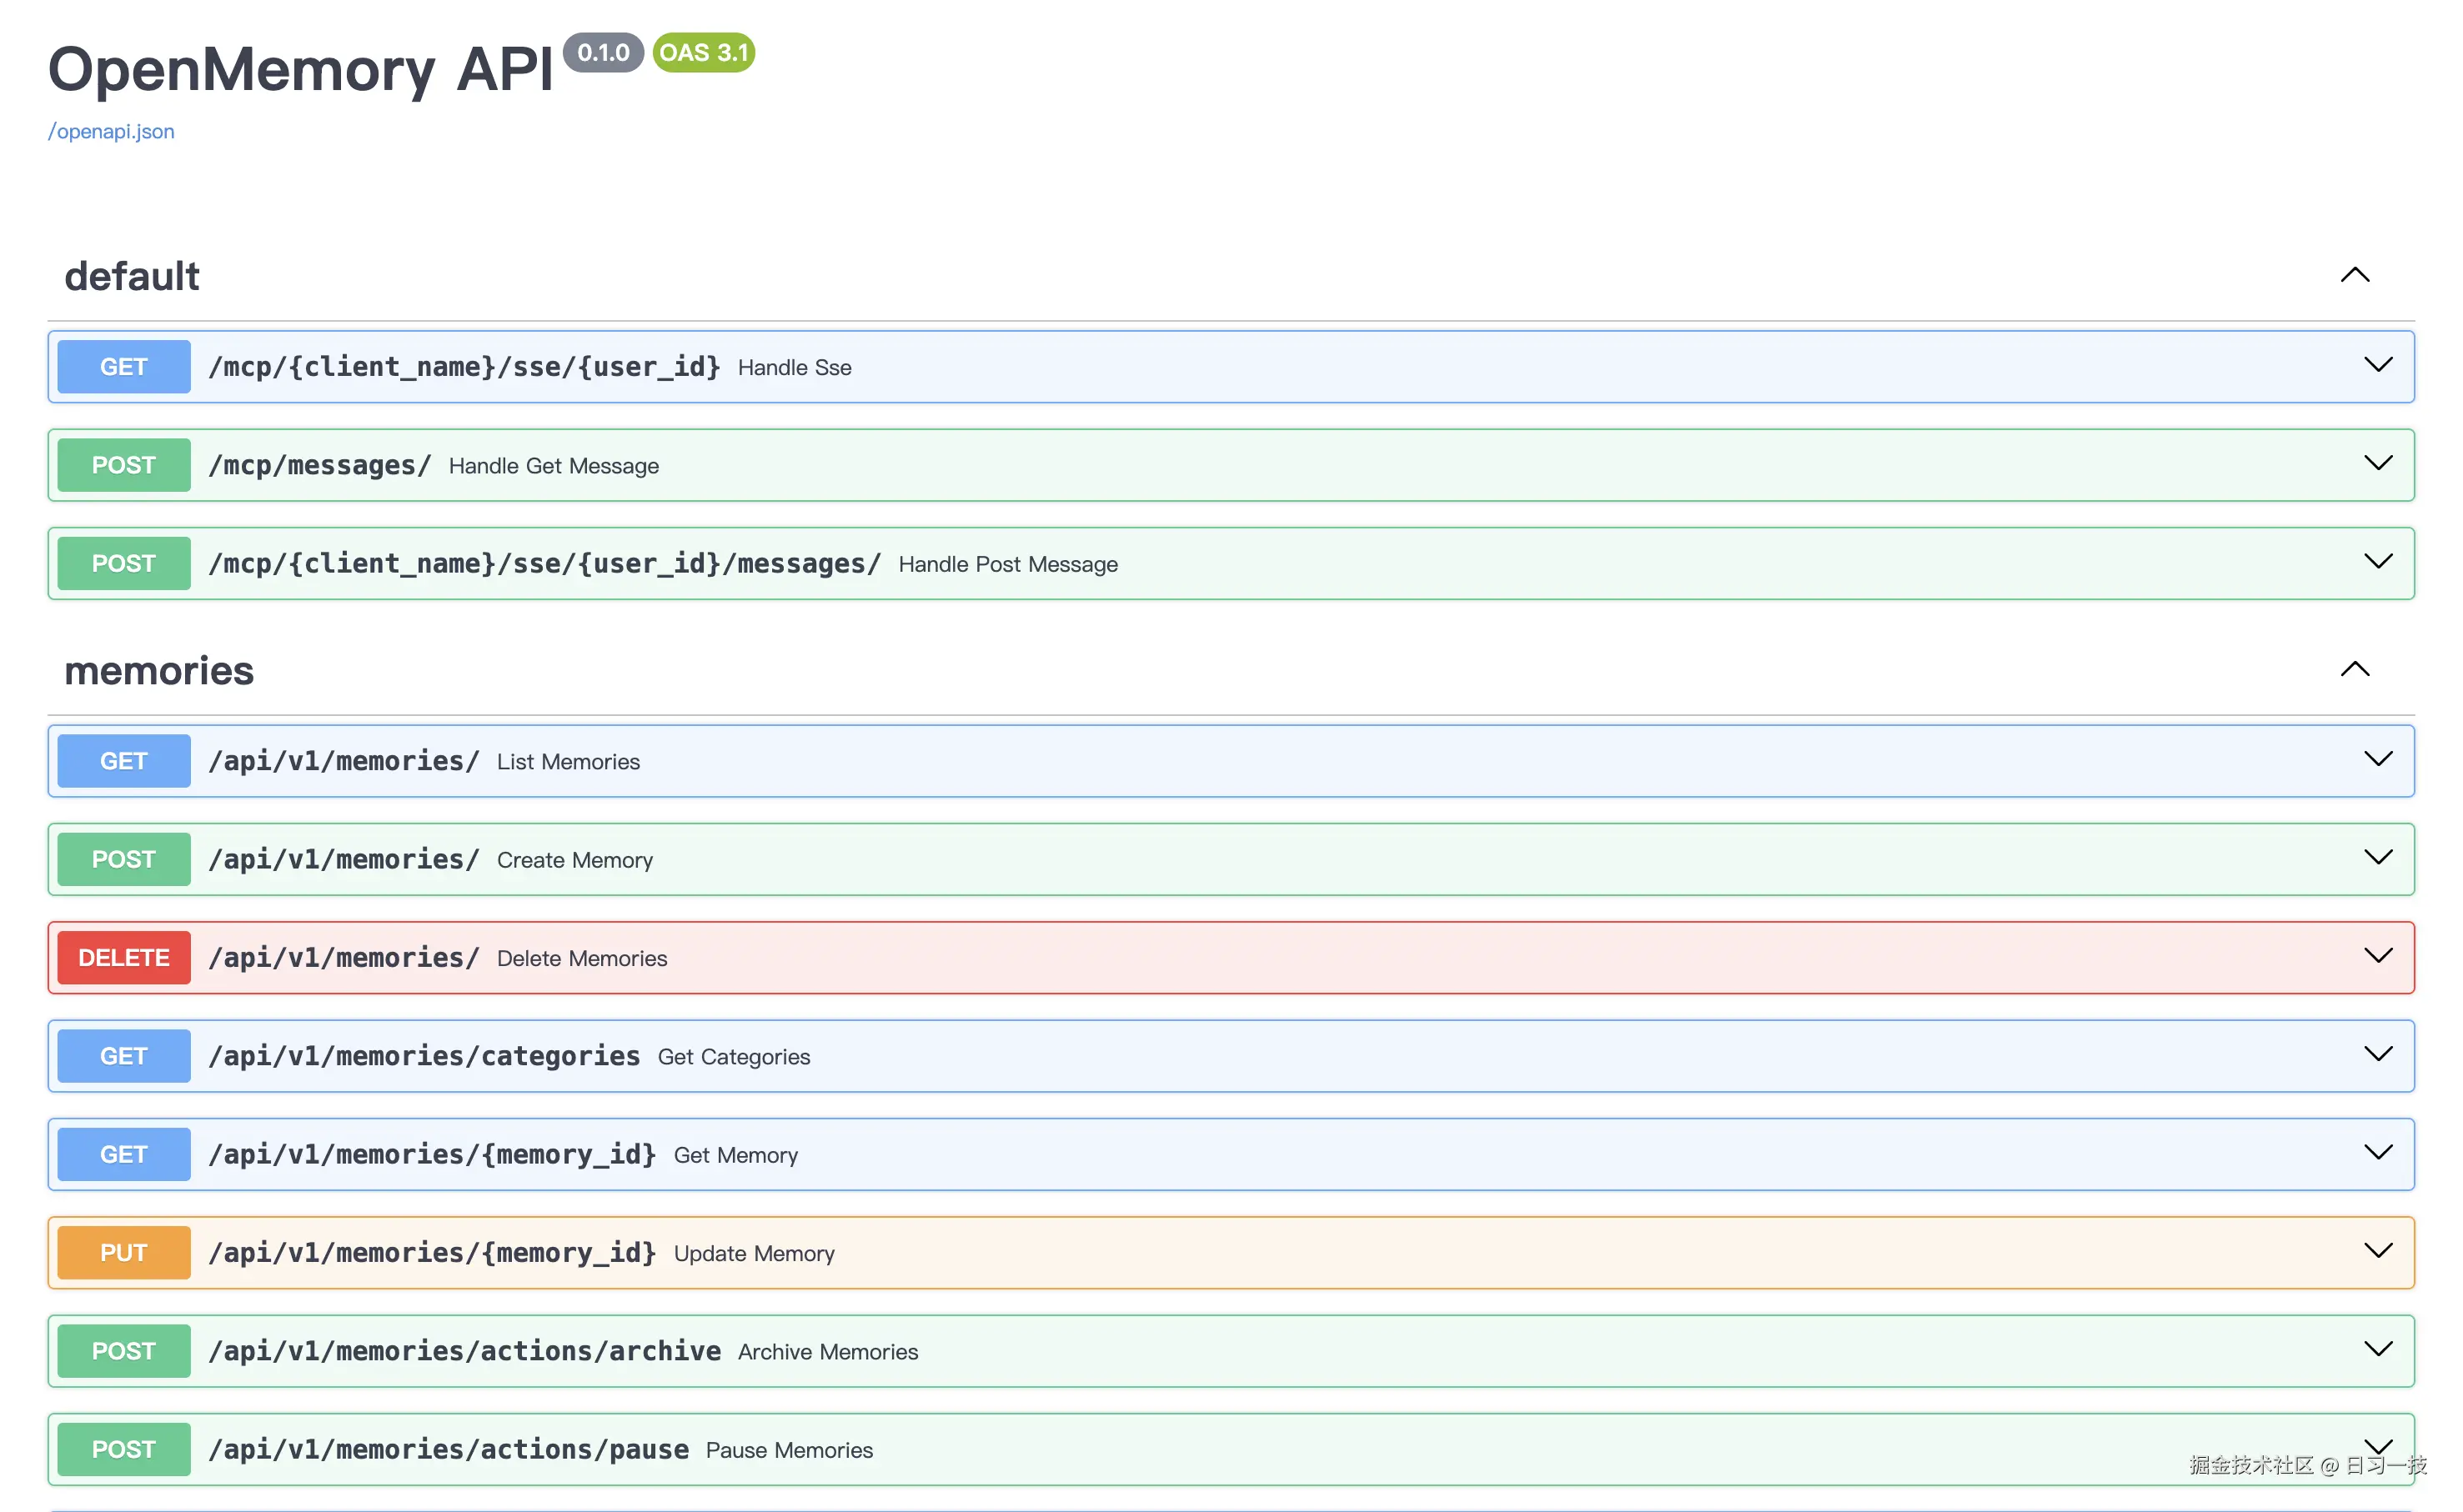The height and width of the screenshot is (1512, 2463).
Task: Click the DELETE badge on Delete Memories endpoint
Action: (123, 957)
